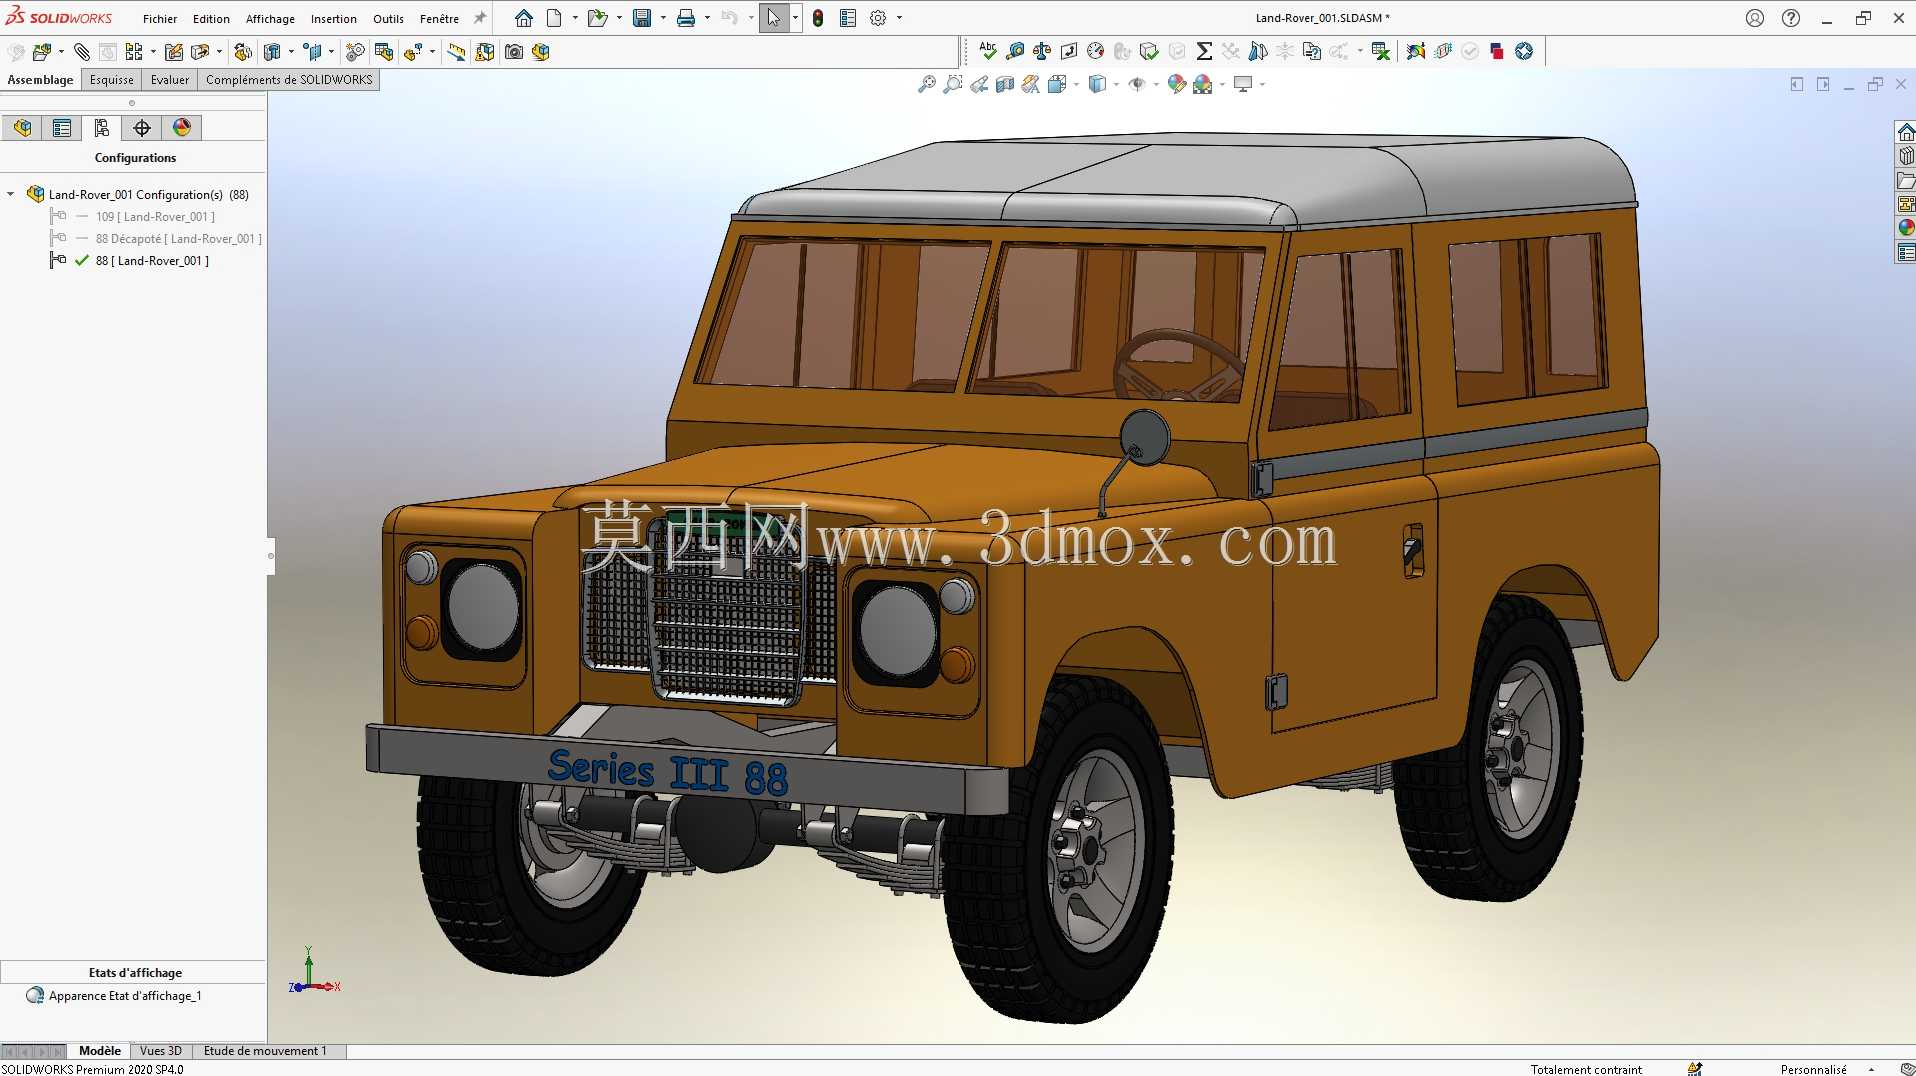Open the DisplayManager color ball tab

click(x=182, y=128)
